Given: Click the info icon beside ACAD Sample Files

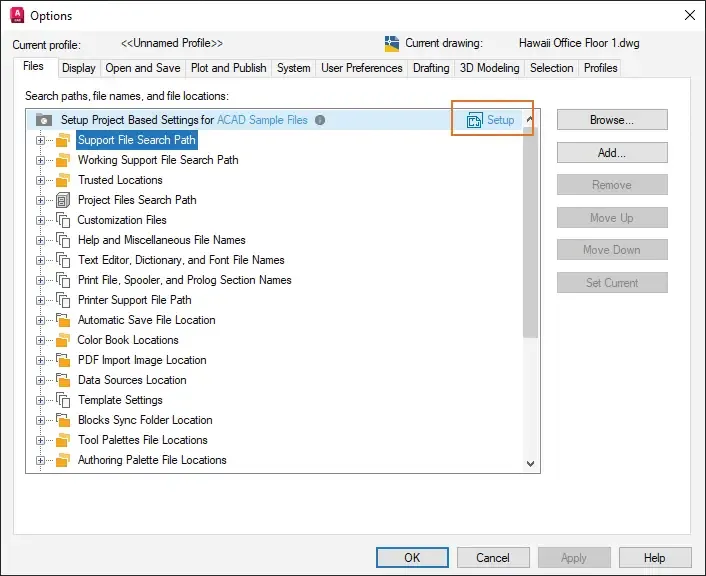Looking at the screenshot, I should click(x=320, y=120).
